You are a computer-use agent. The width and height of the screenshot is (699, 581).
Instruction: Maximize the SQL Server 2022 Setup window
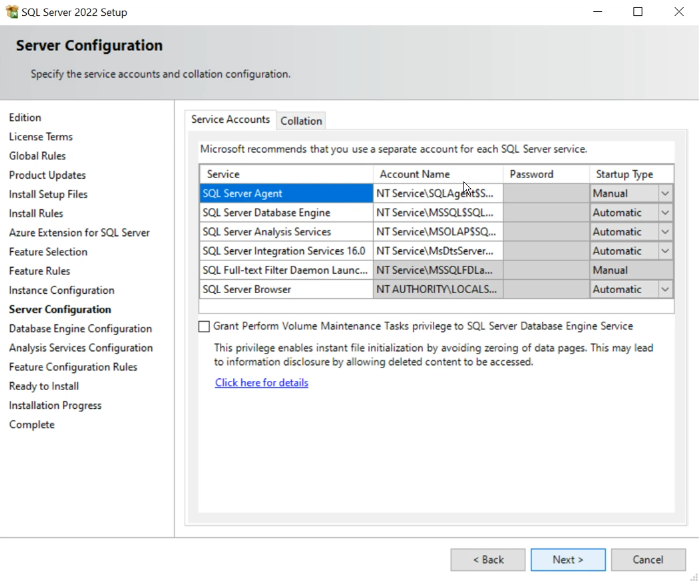[638, 12]
